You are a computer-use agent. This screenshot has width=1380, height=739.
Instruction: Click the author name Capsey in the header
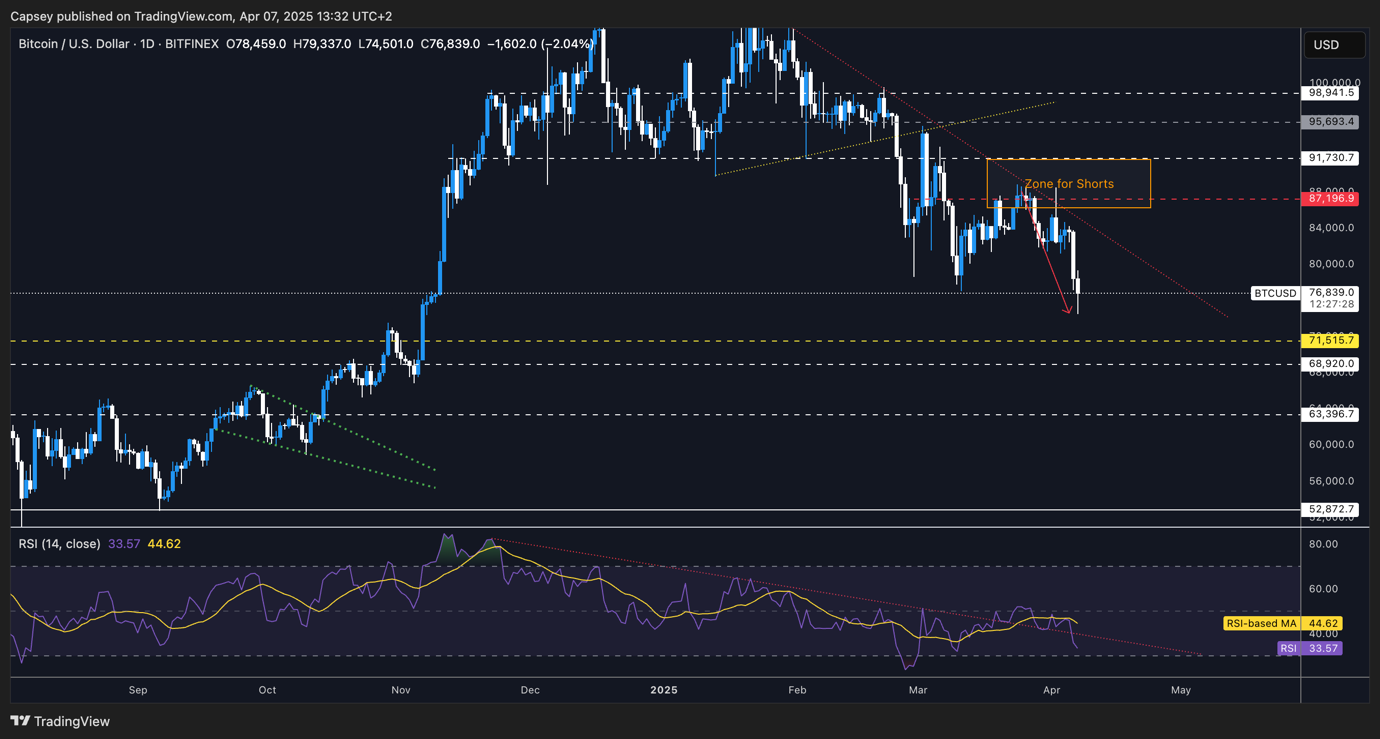pos(33,16)
